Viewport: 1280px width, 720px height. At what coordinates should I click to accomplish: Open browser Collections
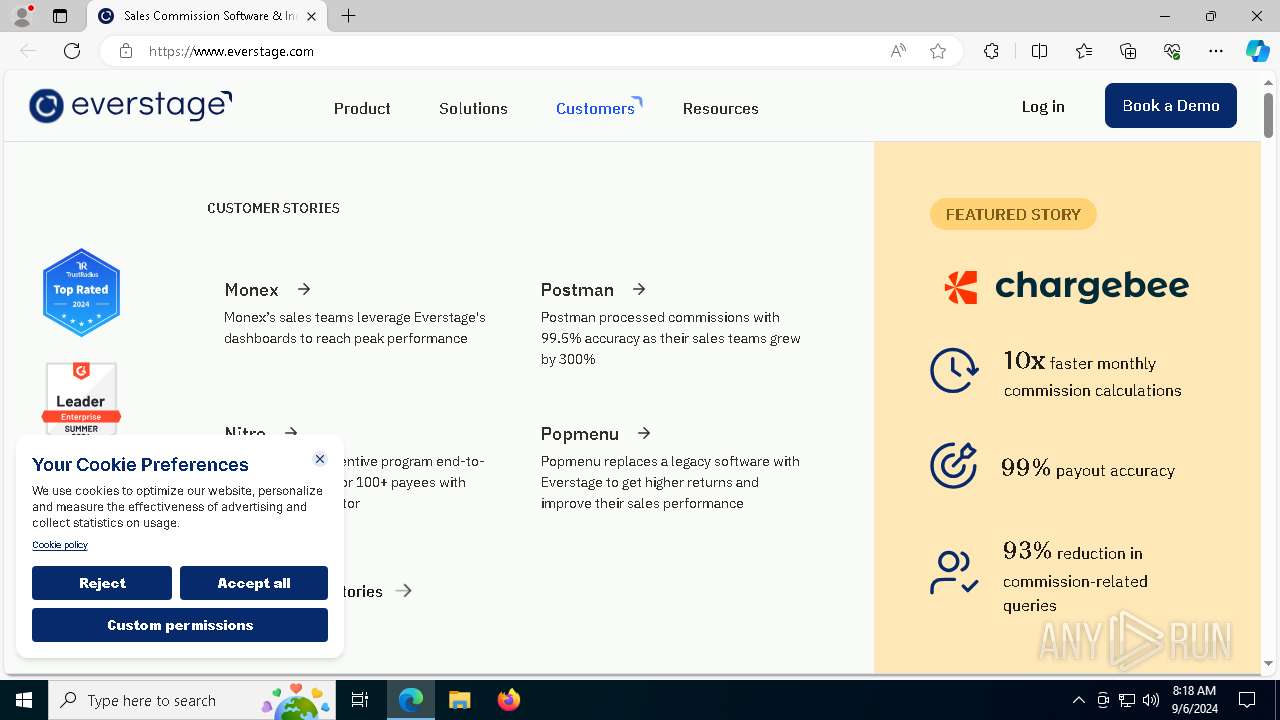point(1128,51)
